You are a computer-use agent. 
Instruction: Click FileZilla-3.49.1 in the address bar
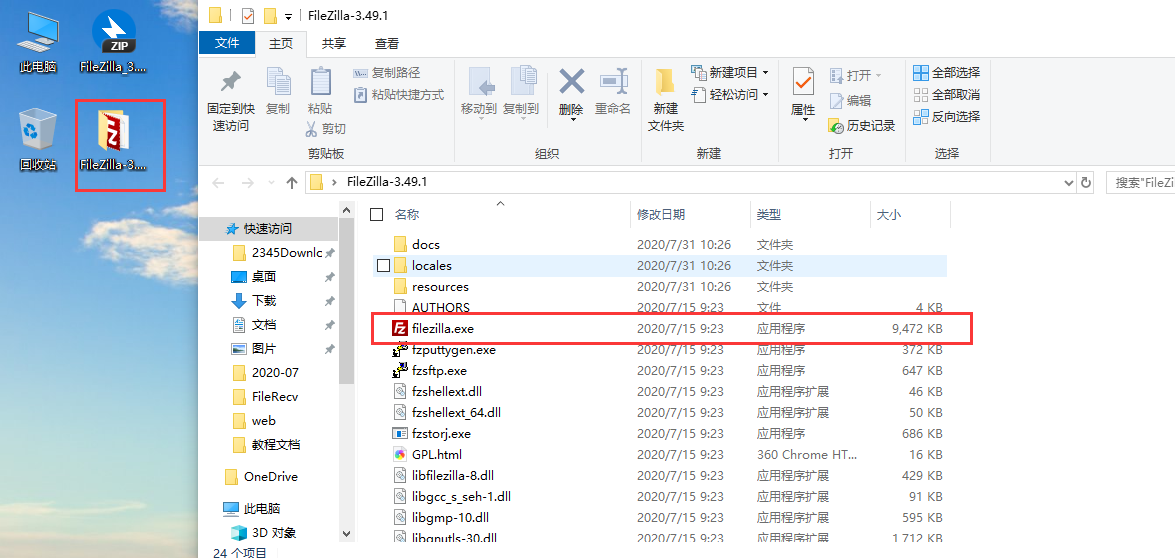pyautogui.click(x=387, y=182)
